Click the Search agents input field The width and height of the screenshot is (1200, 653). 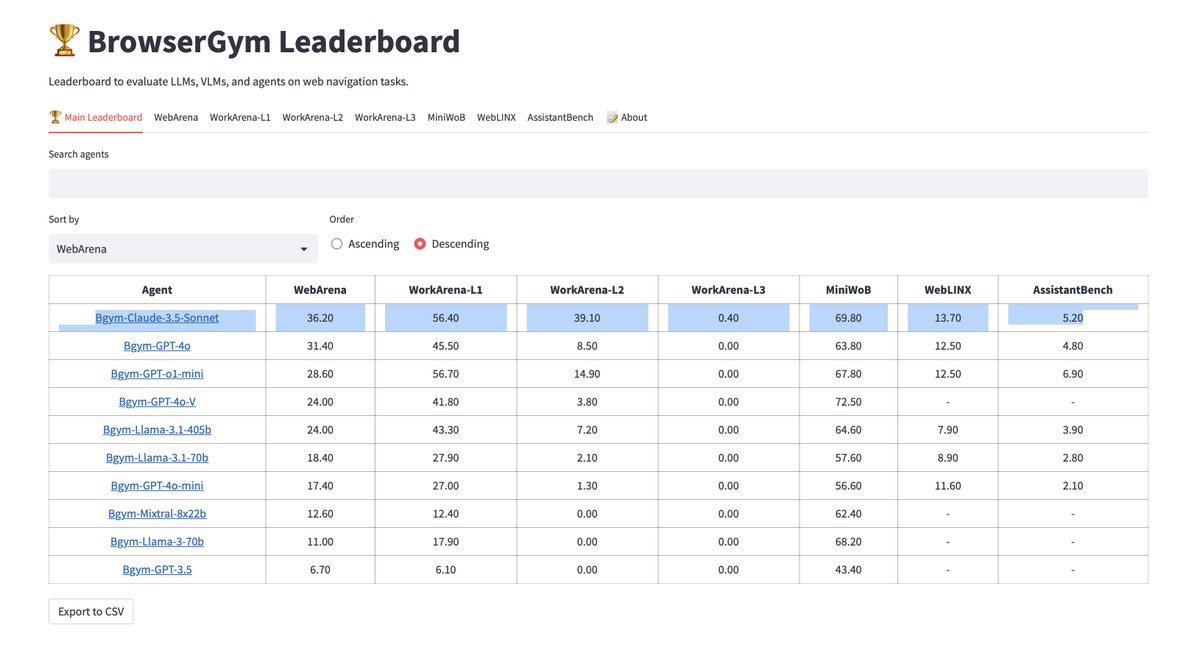[598, 183]
